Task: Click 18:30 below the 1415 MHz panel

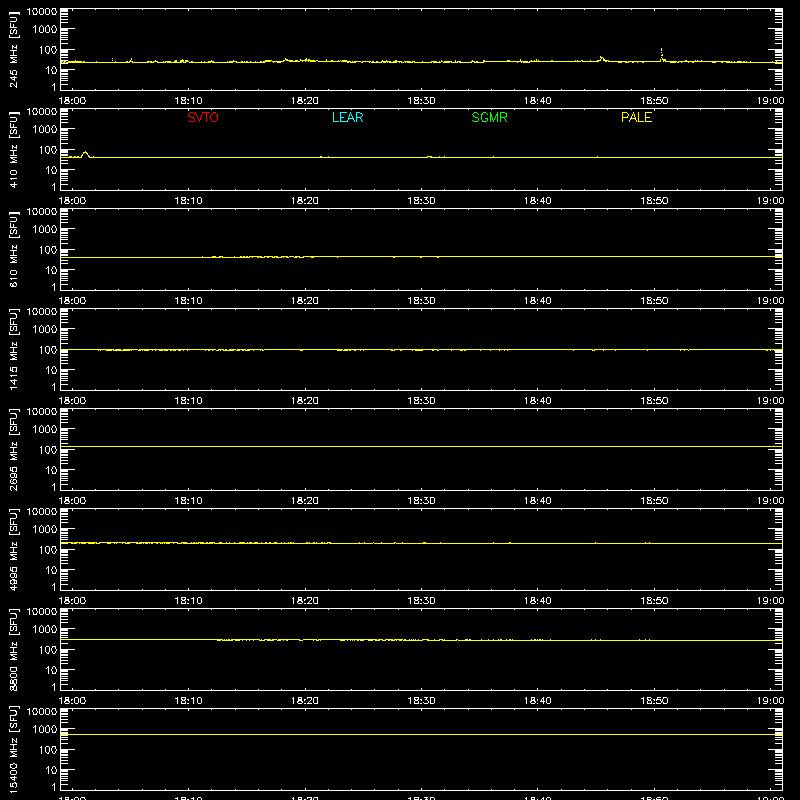Action: point(421,401)
